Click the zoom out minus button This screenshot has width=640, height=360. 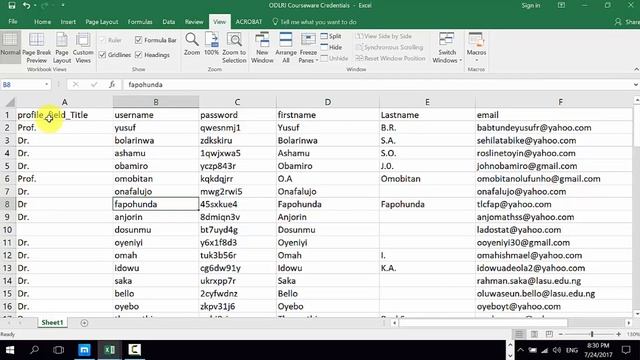(x=561, y=334)
